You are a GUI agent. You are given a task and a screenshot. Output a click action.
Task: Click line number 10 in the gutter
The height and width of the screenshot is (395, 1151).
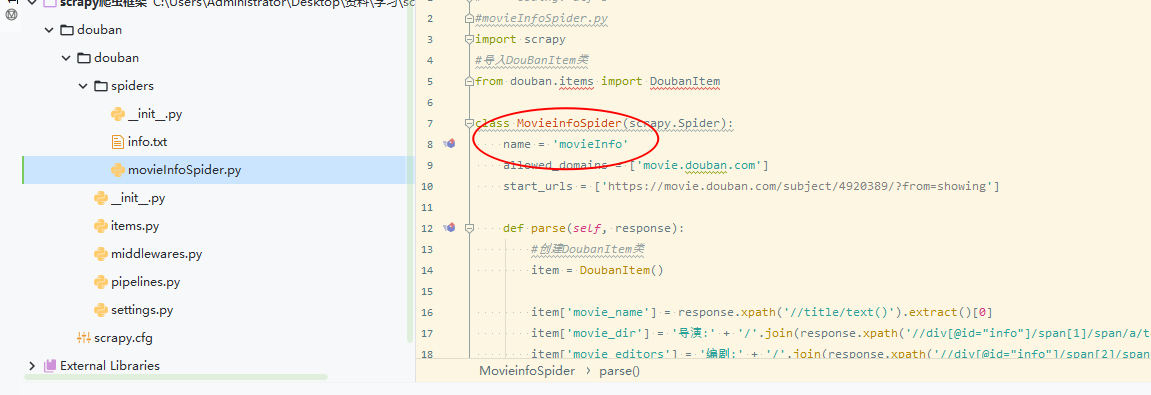[x=426, y=186]
